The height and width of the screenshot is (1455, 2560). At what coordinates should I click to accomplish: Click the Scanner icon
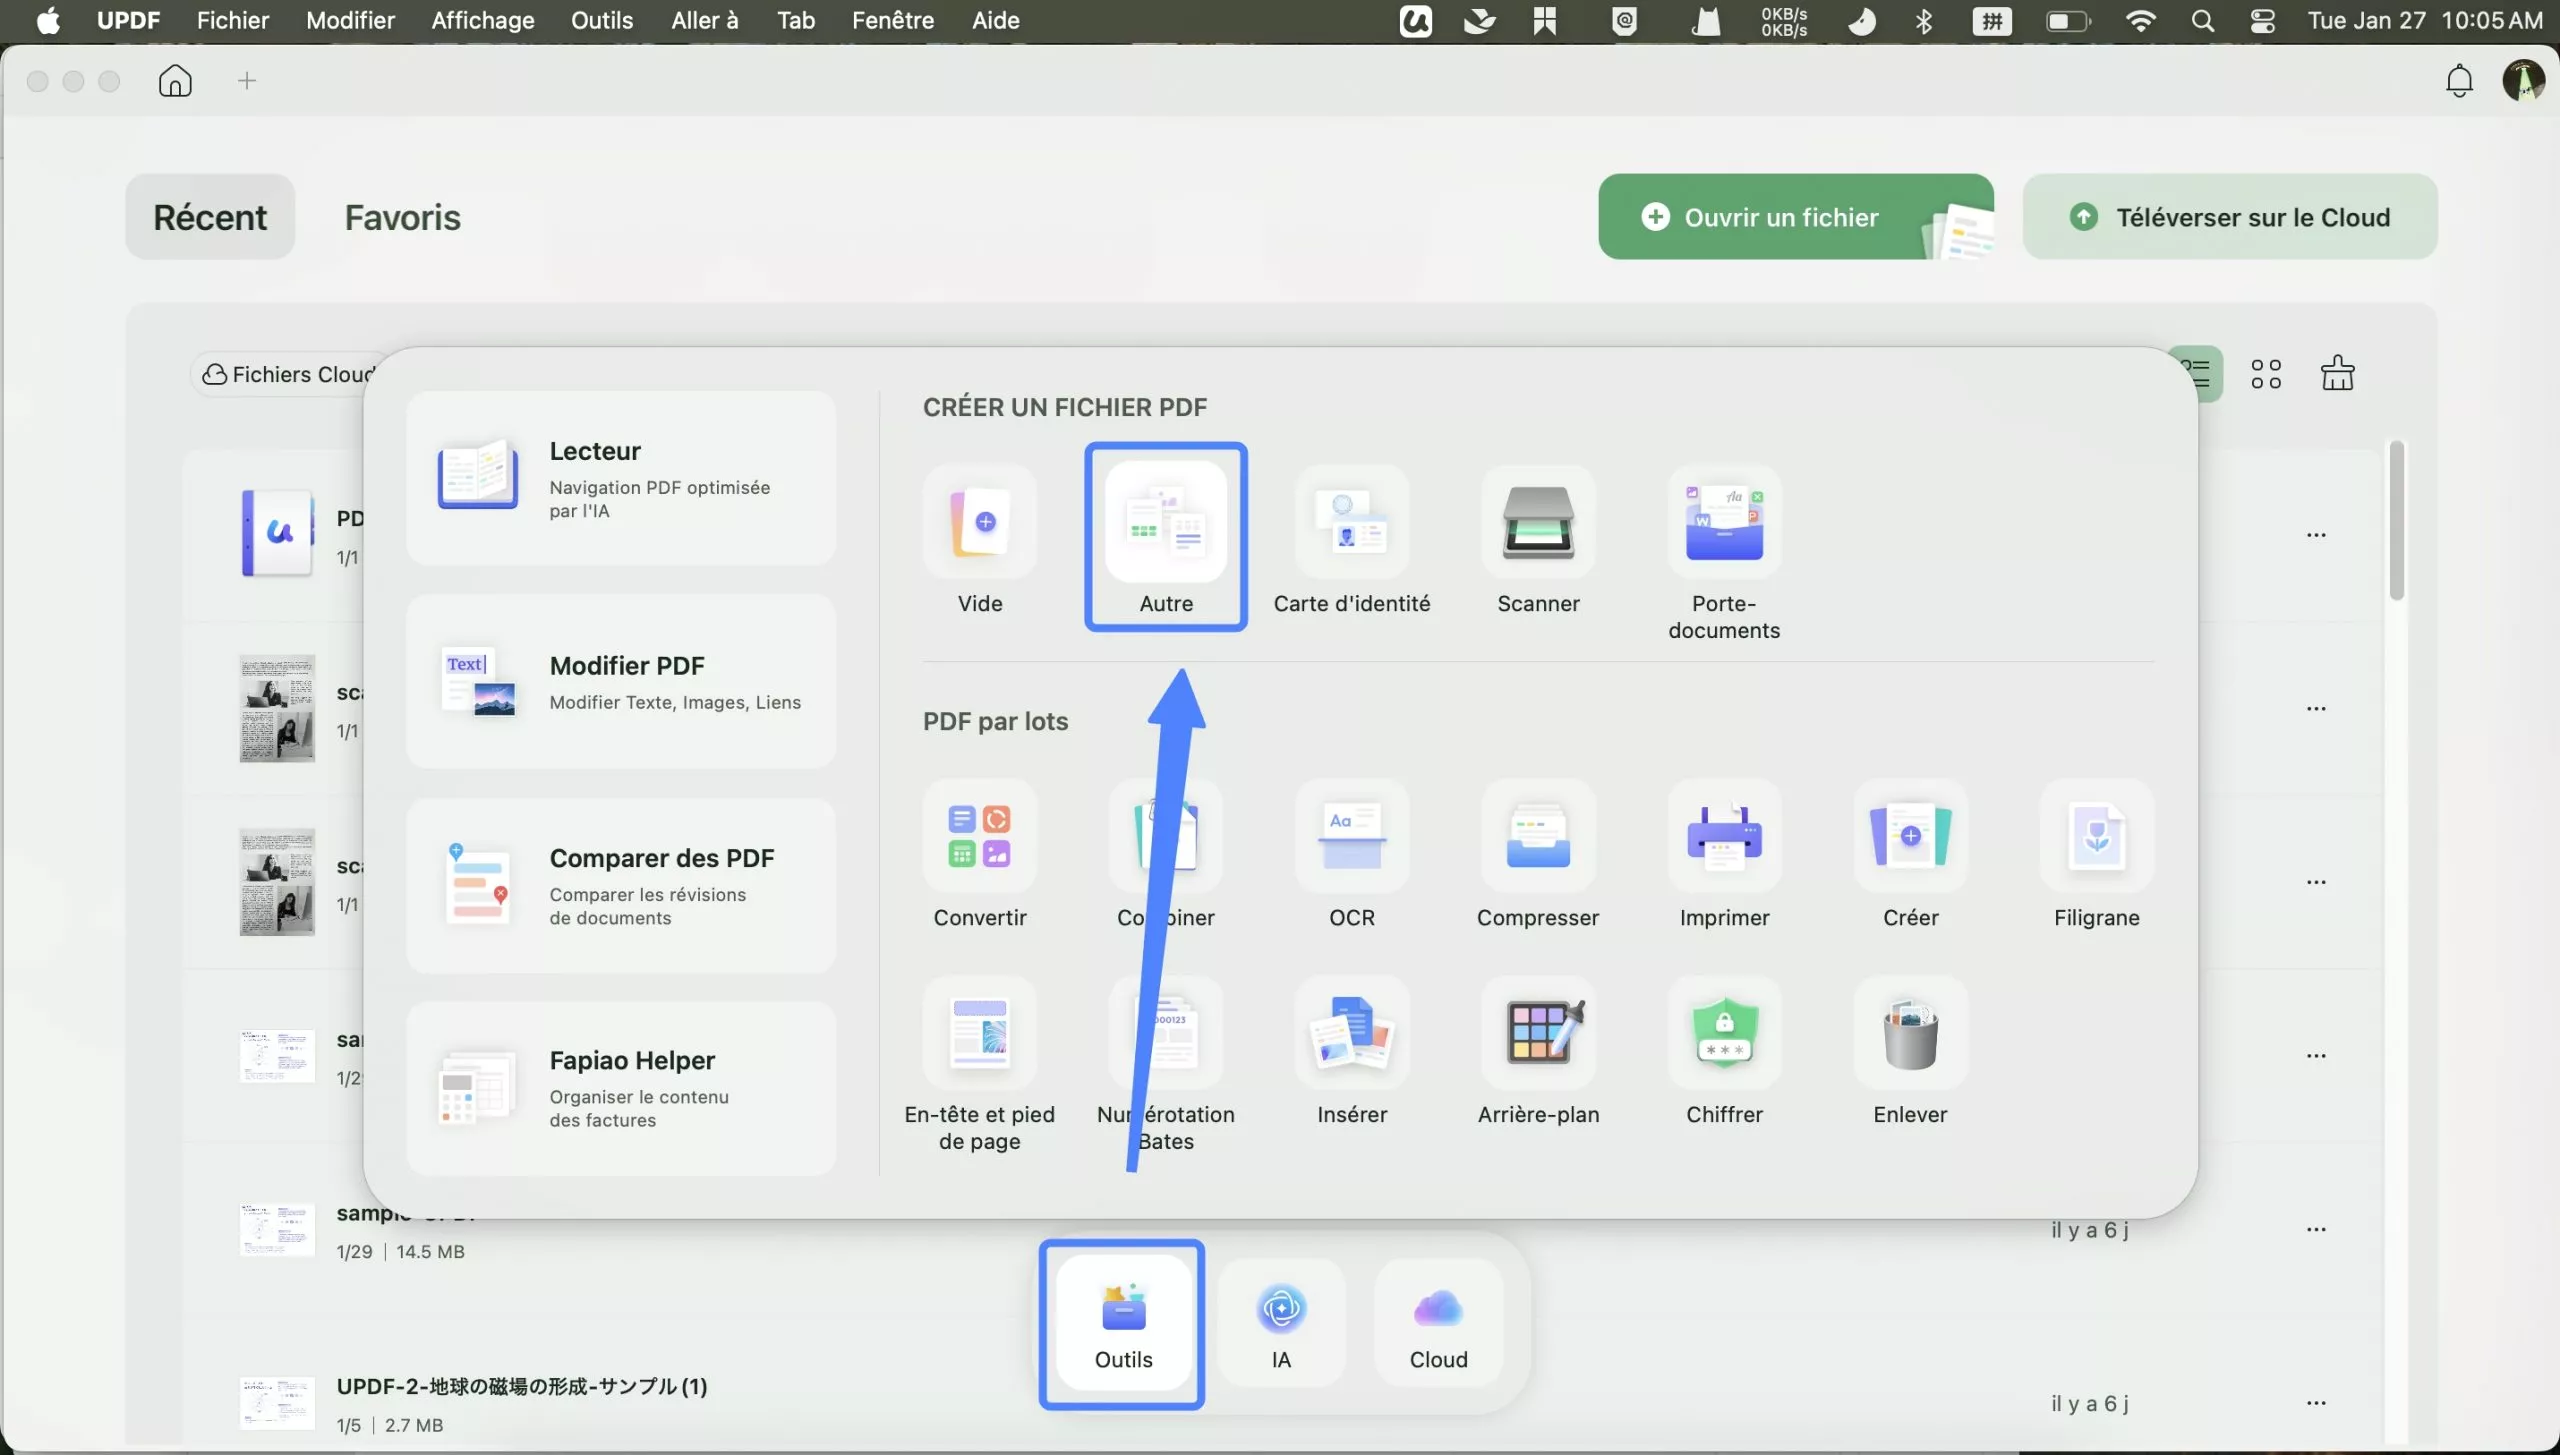click(x=1538, y=524)
